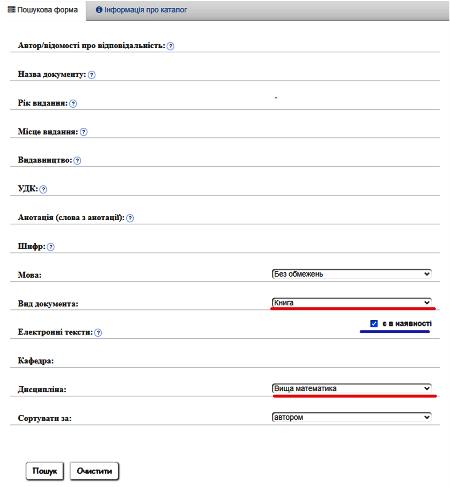Open the Інформація про каталог tab
Image resolution: width=450 pixels, height=487 pixels.
pyautogui.click(x=141, y=10)
